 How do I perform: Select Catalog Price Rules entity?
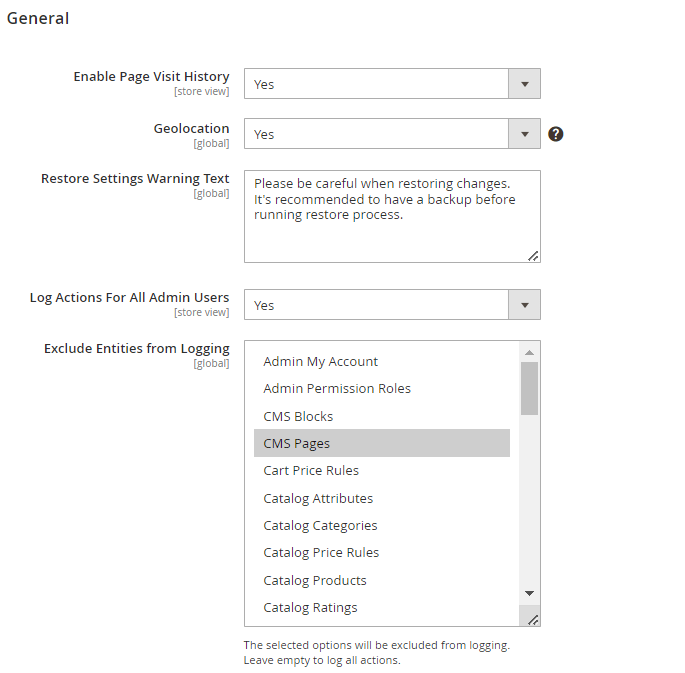[x=381, y=552]
